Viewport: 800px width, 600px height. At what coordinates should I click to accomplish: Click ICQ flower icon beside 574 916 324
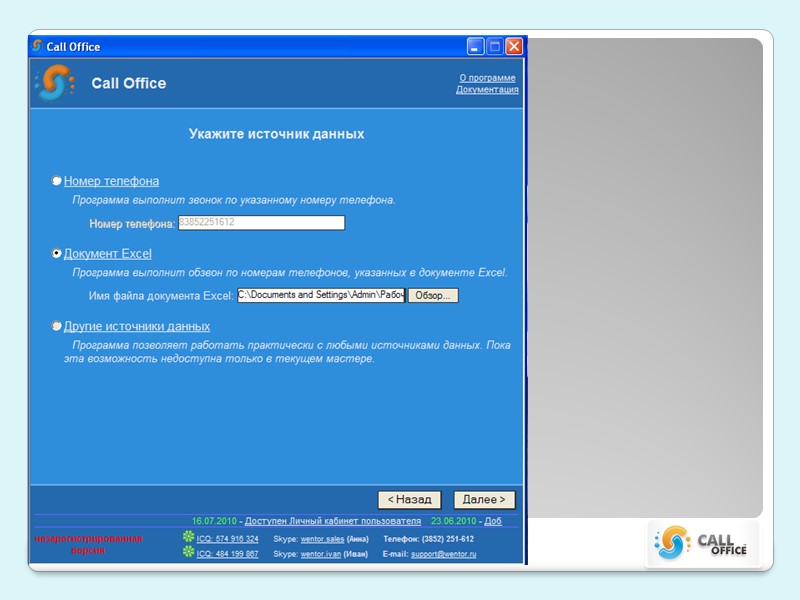188,537
